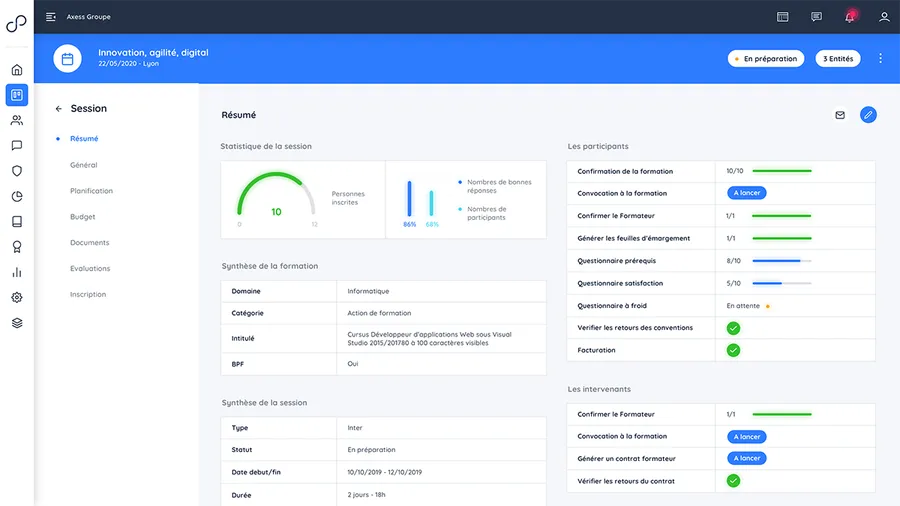Open the Général section

83,165
